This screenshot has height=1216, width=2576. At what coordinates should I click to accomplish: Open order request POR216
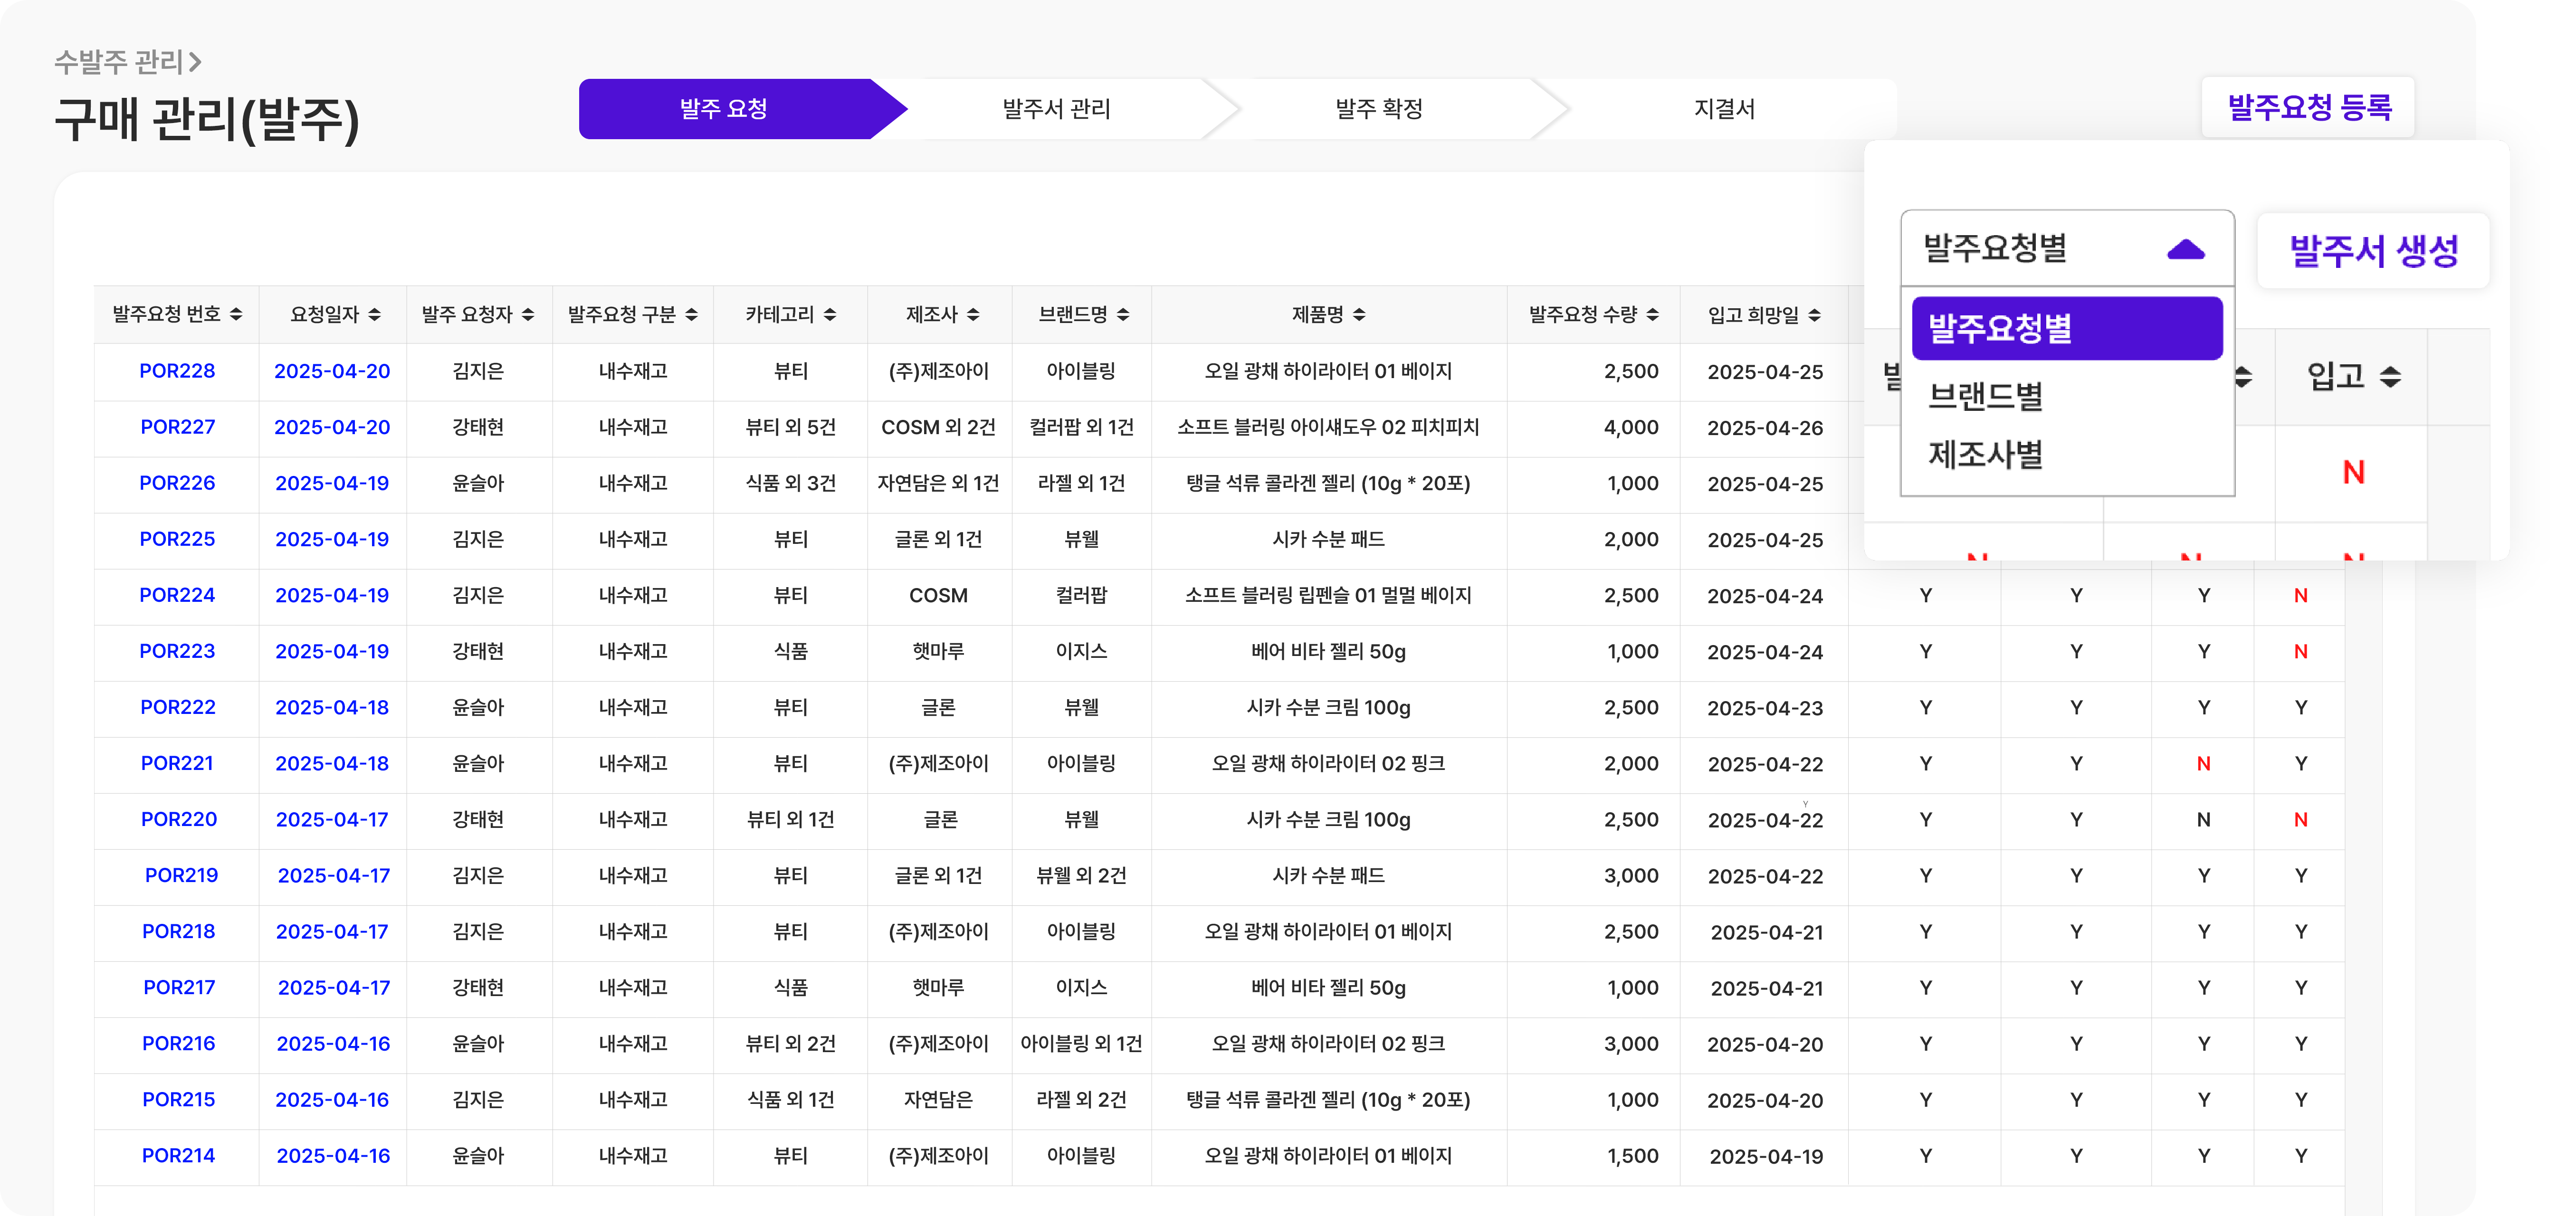[x=178, y=1043]
